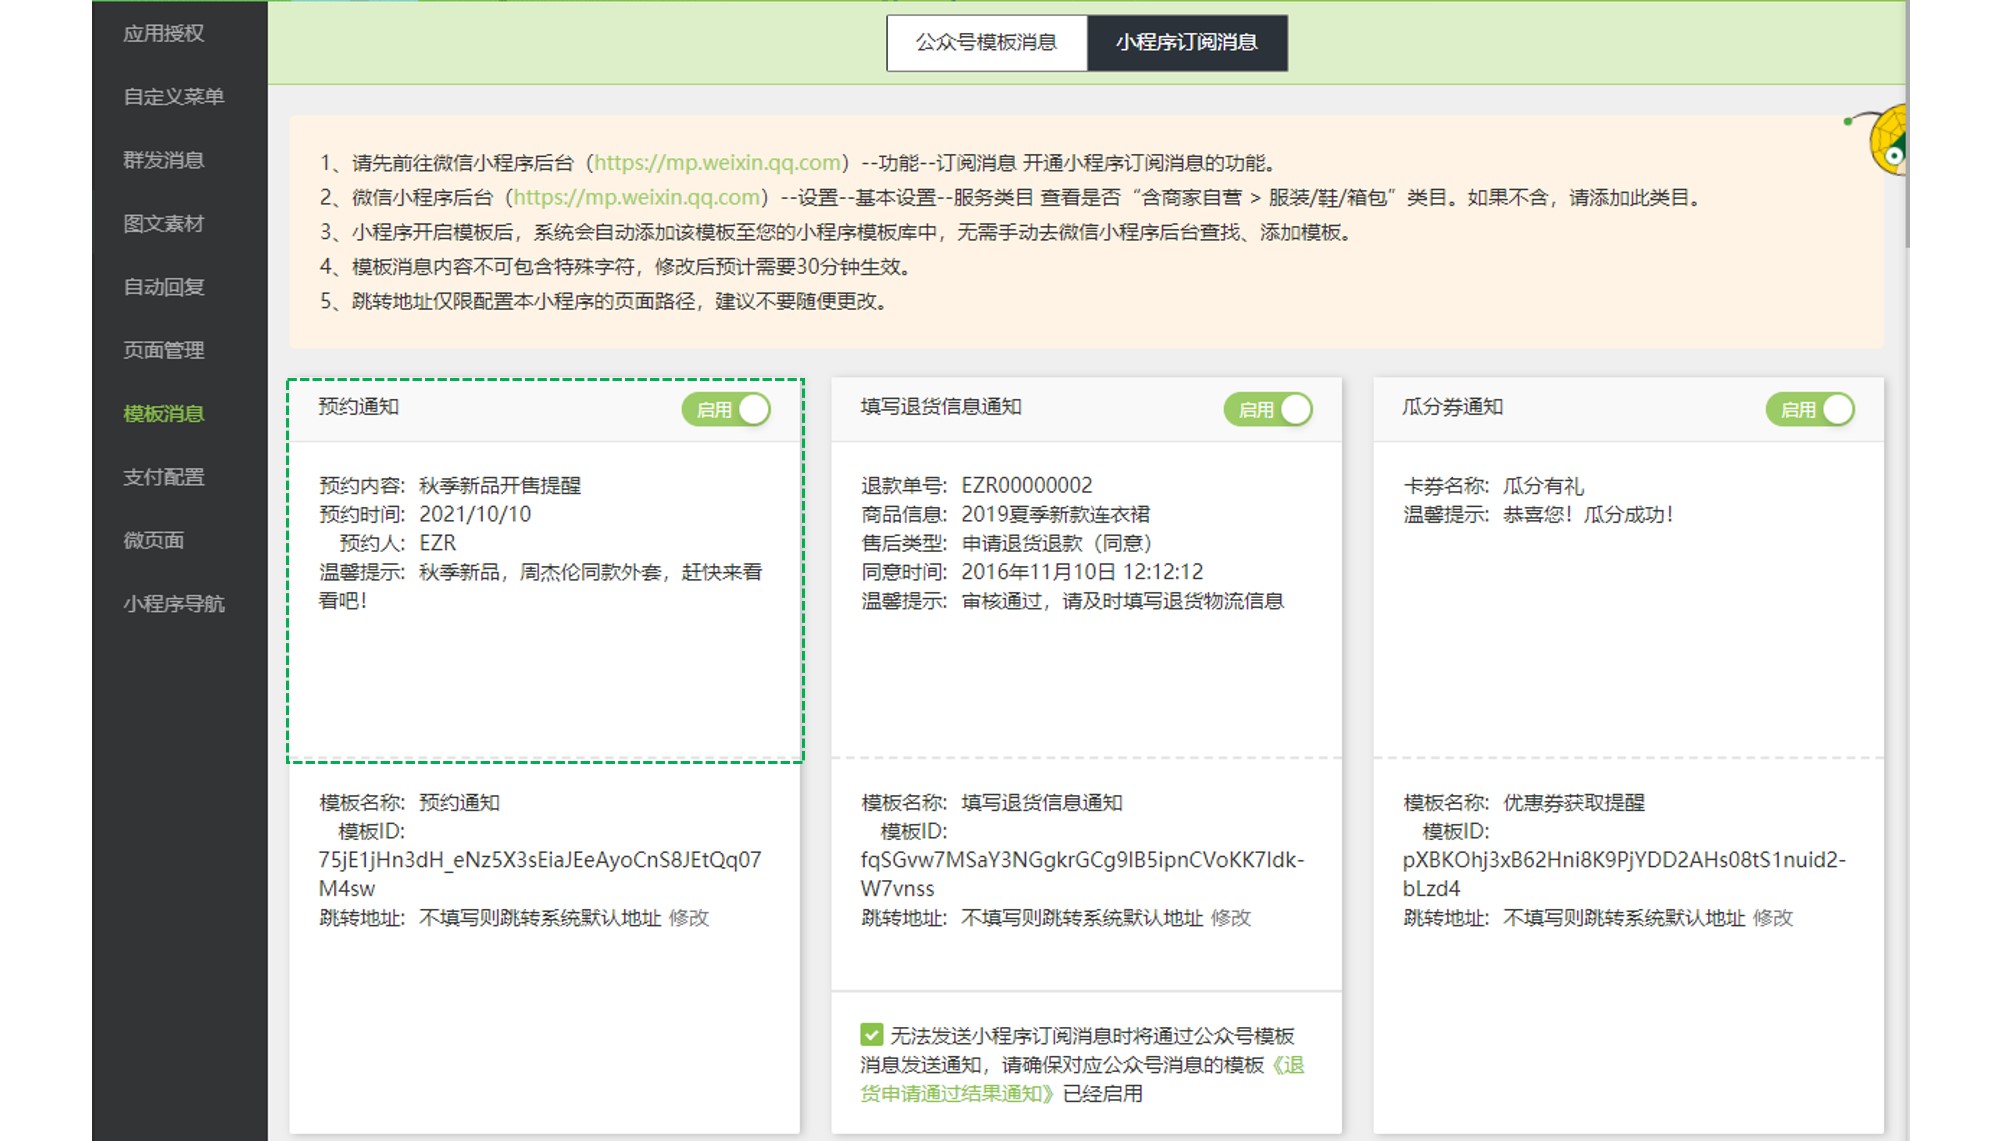Select the 小程序订阅消息 tab
This screenshot has width=2002, height=1141.
point(1187,42)
